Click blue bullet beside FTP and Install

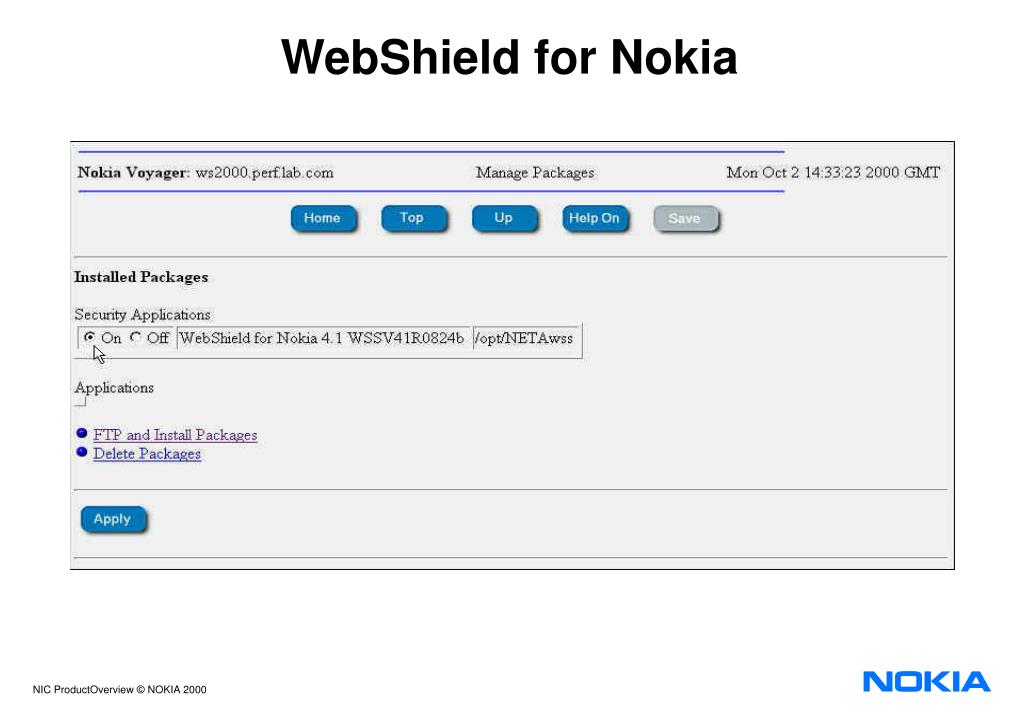(82, 433)
